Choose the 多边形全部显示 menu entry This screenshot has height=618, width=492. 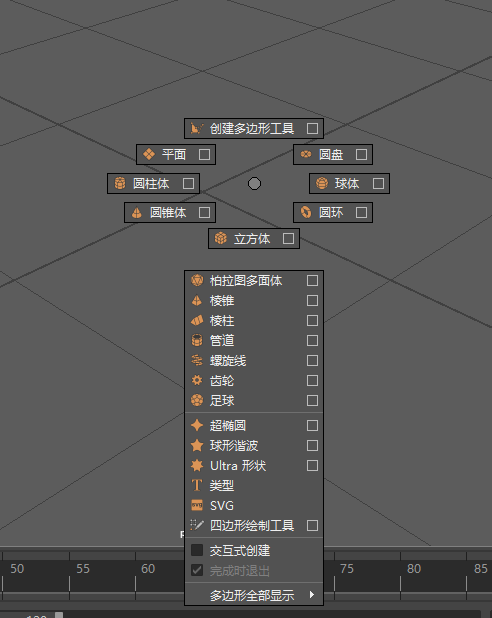(x=254, y=595)
